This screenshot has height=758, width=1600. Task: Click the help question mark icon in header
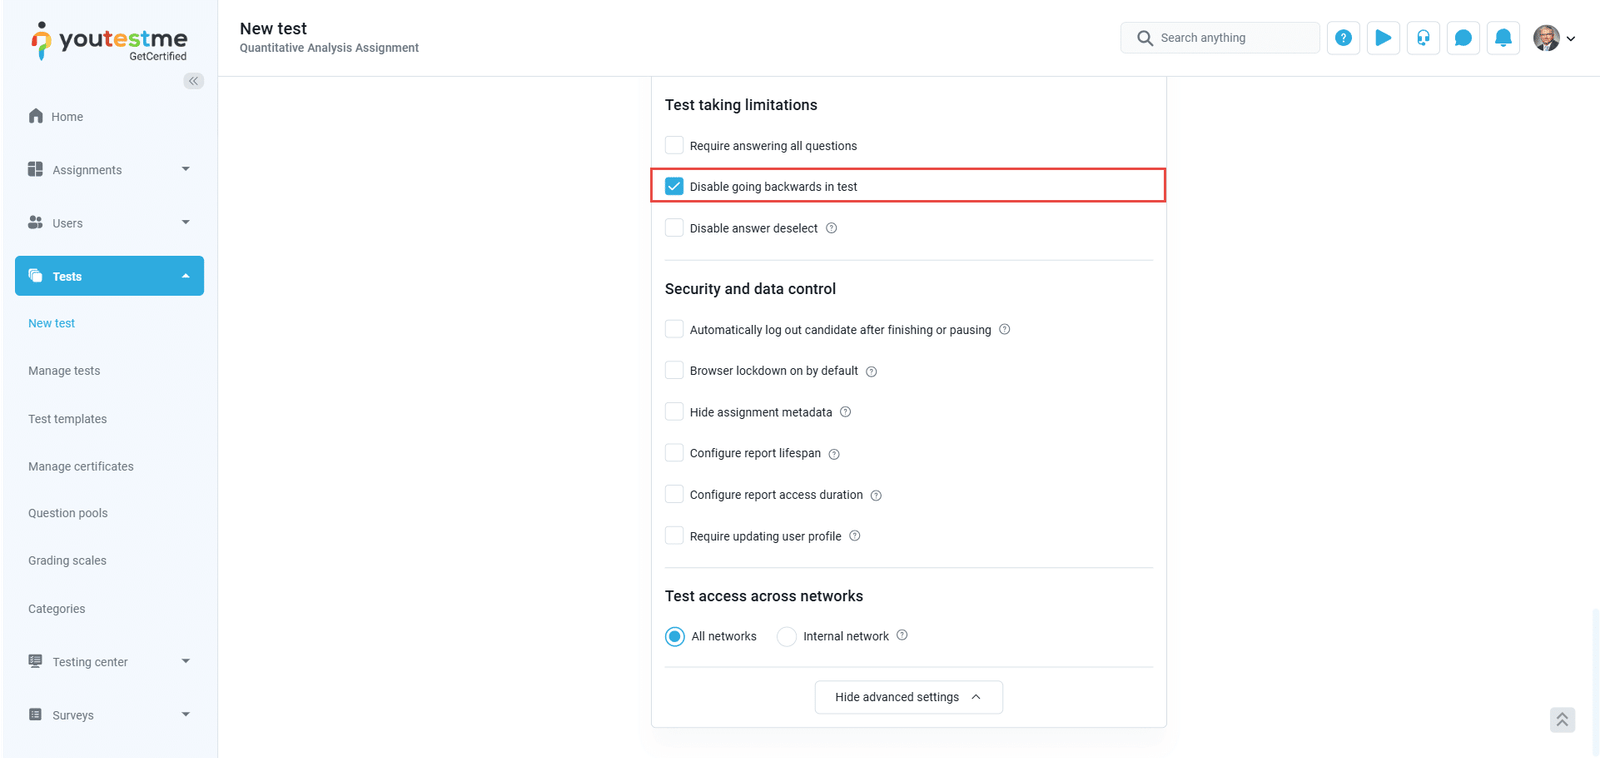click(1343, 38)
